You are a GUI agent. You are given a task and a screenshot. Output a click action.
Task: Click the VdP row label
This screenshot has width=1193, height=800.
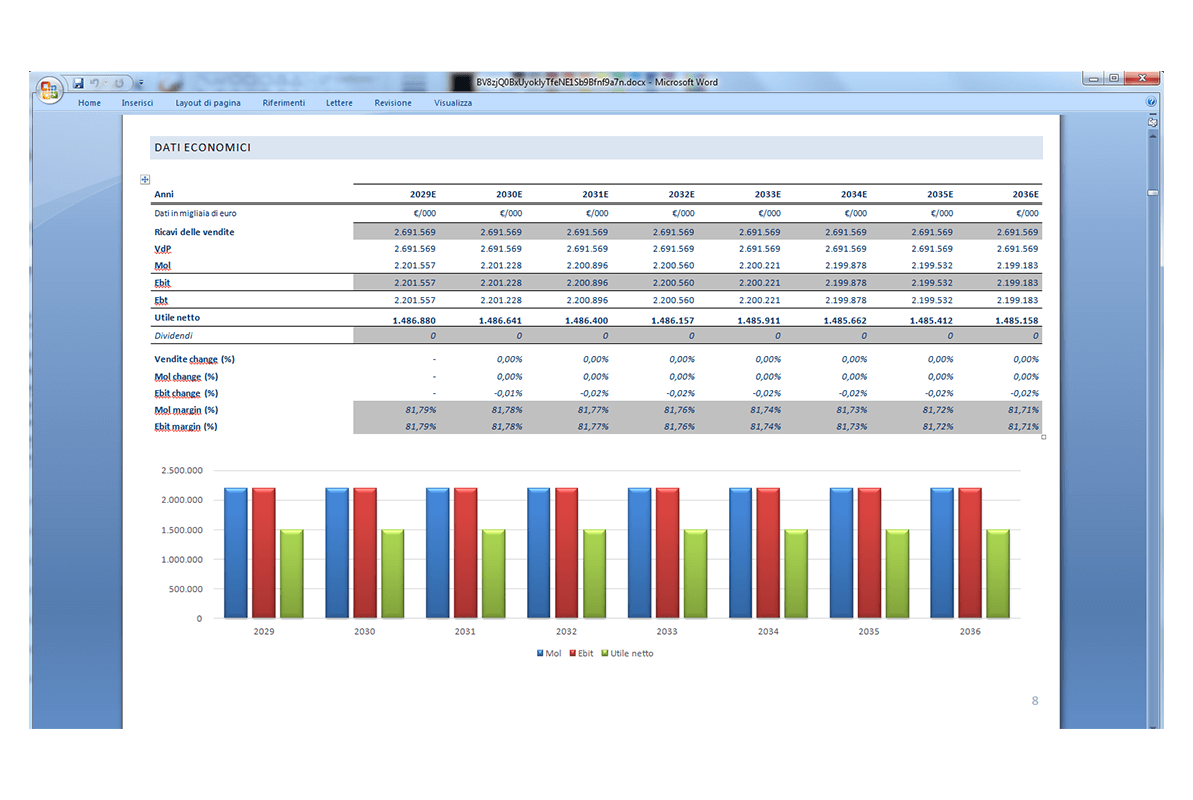[162, 249]
